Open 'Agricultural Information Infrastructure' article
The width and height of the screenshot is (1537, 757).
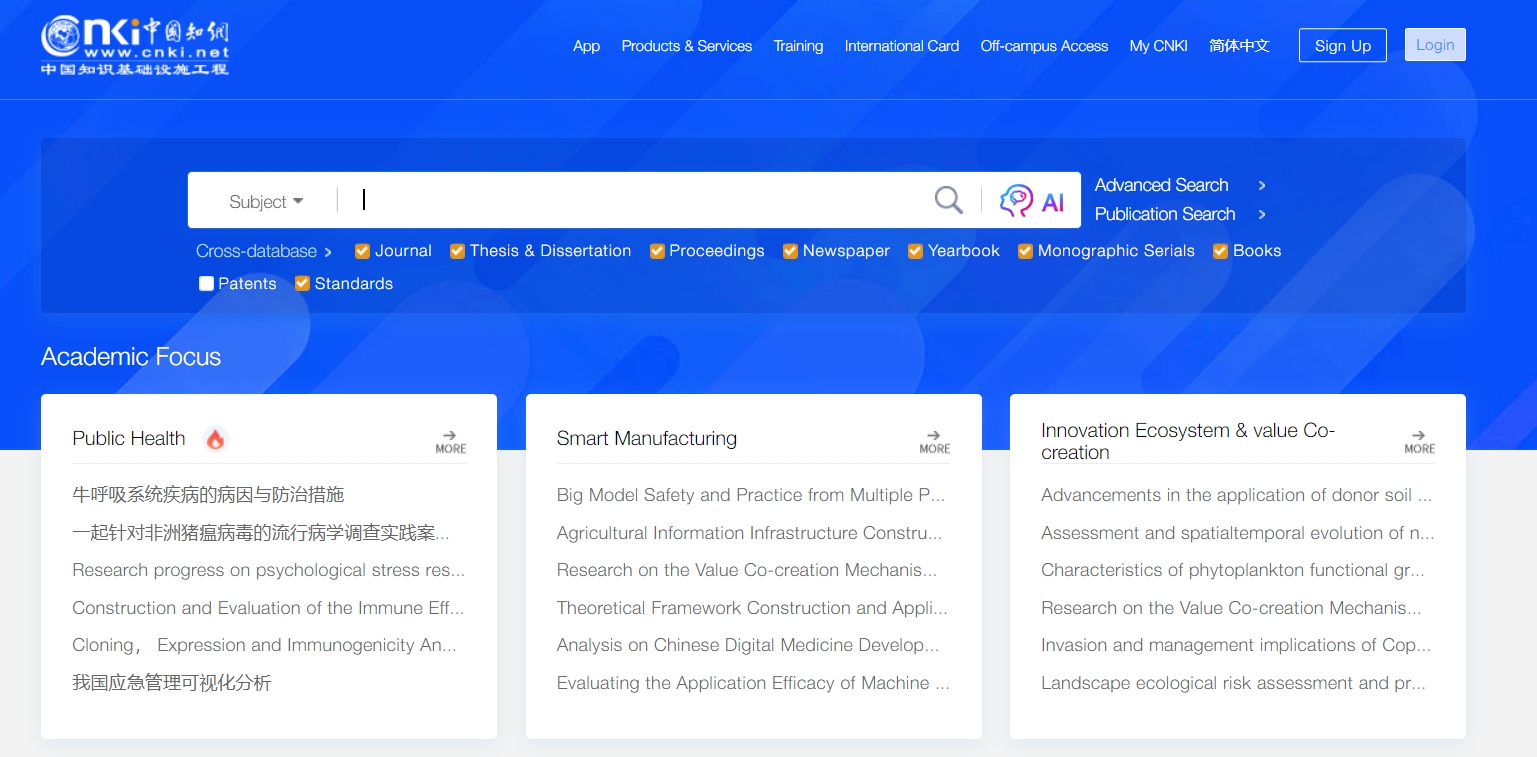click(x=749, y=533)
